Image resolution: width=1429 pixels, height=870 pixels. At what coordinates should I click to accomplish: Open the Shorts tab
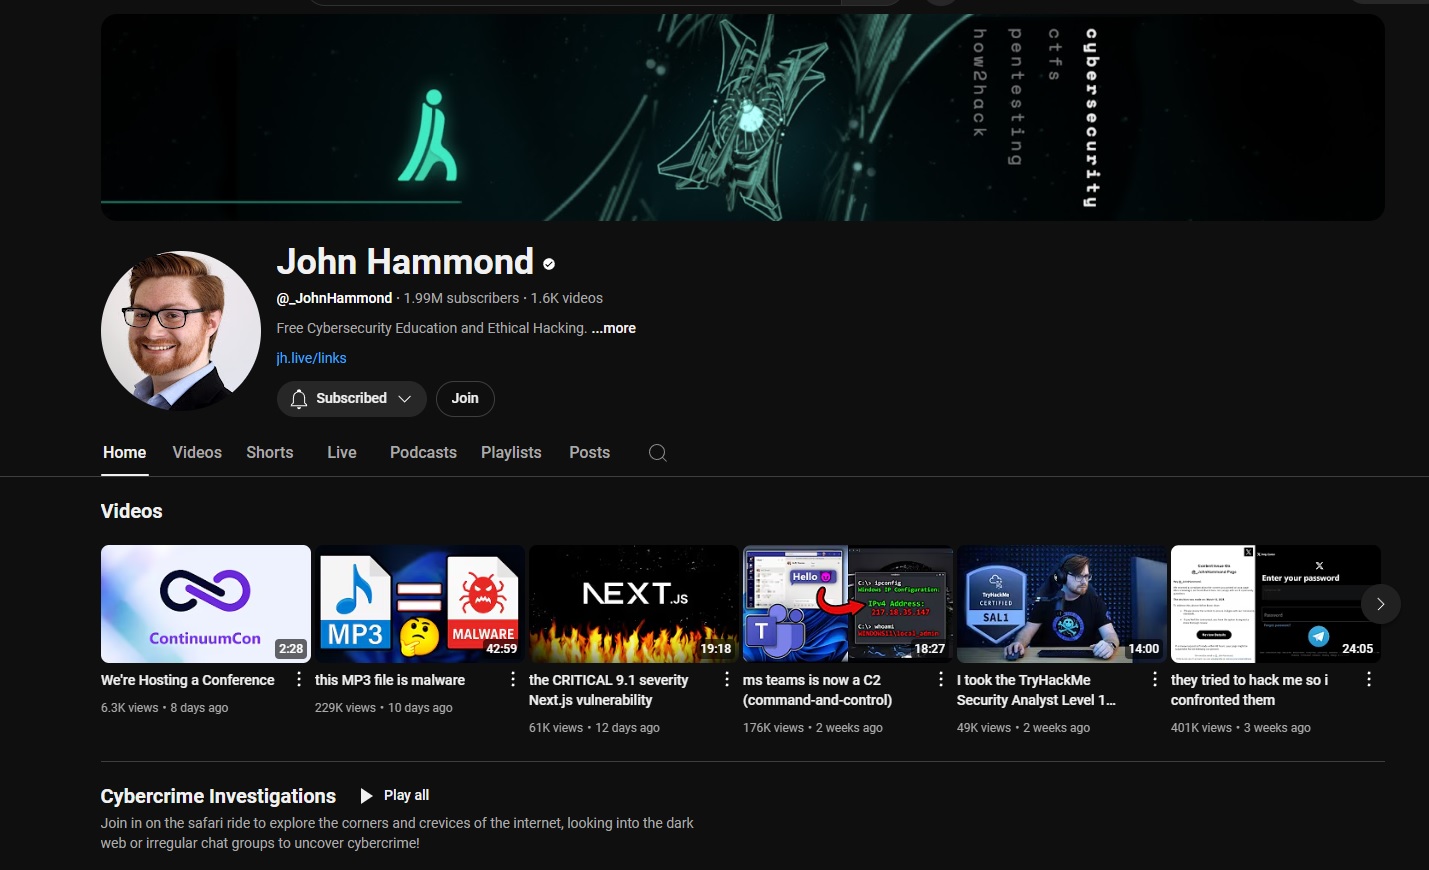270,453
